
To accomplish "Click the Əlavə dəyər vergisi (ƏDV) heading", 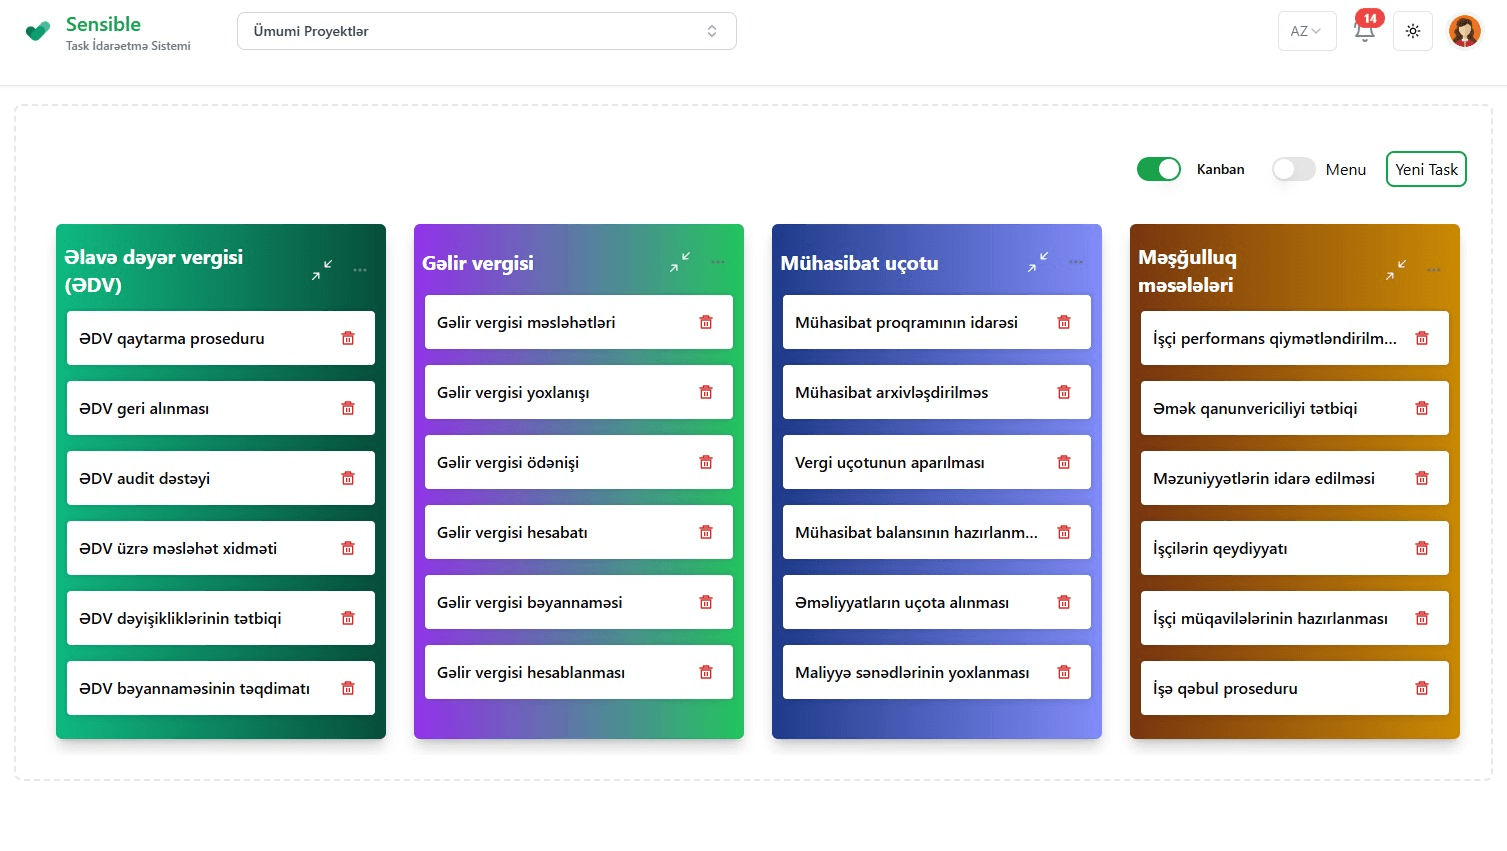I will [x=153, y=271].
